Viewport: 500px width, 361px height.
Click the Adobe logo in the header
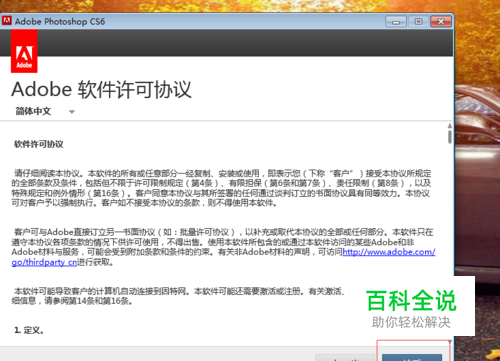24,51
